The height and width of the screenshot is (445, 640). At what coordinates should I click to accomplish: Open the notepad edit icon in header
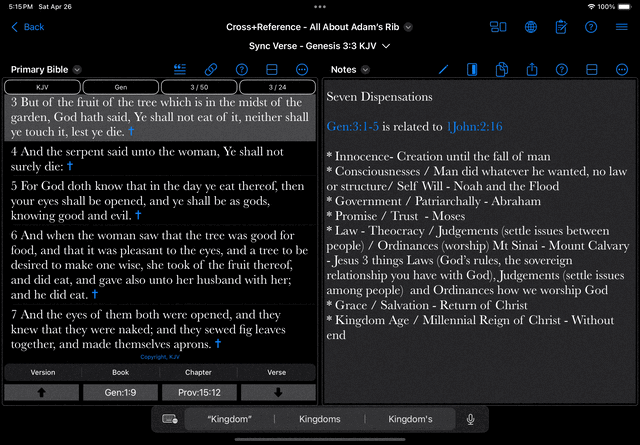561,27
